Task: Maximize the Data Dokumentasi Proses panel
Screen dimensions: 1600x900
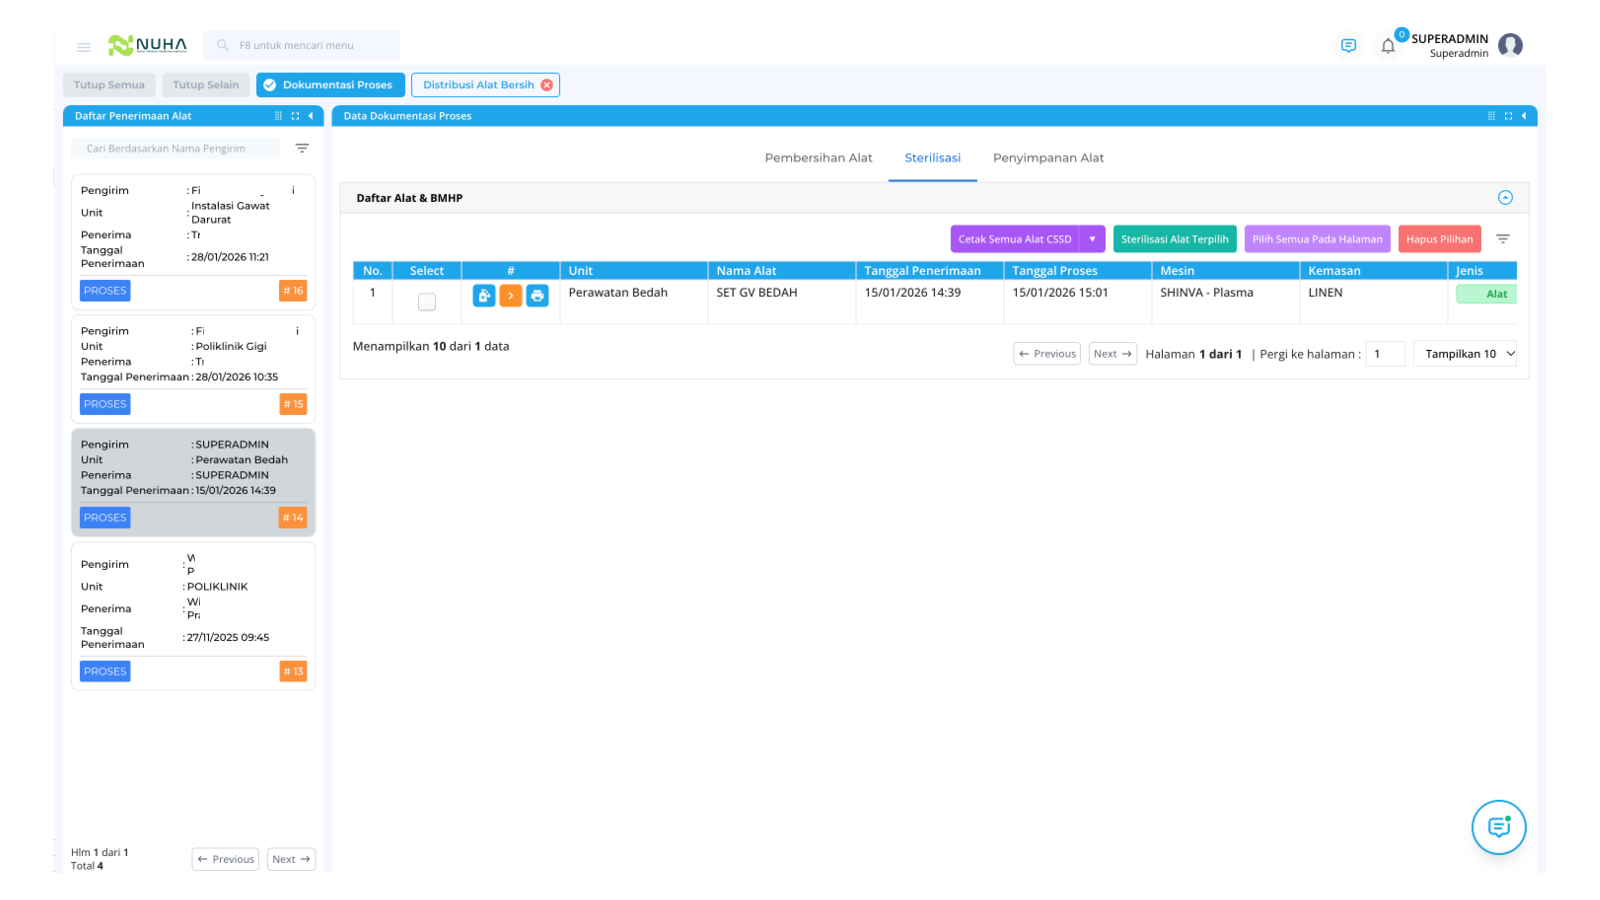Action: point(1508,116)
